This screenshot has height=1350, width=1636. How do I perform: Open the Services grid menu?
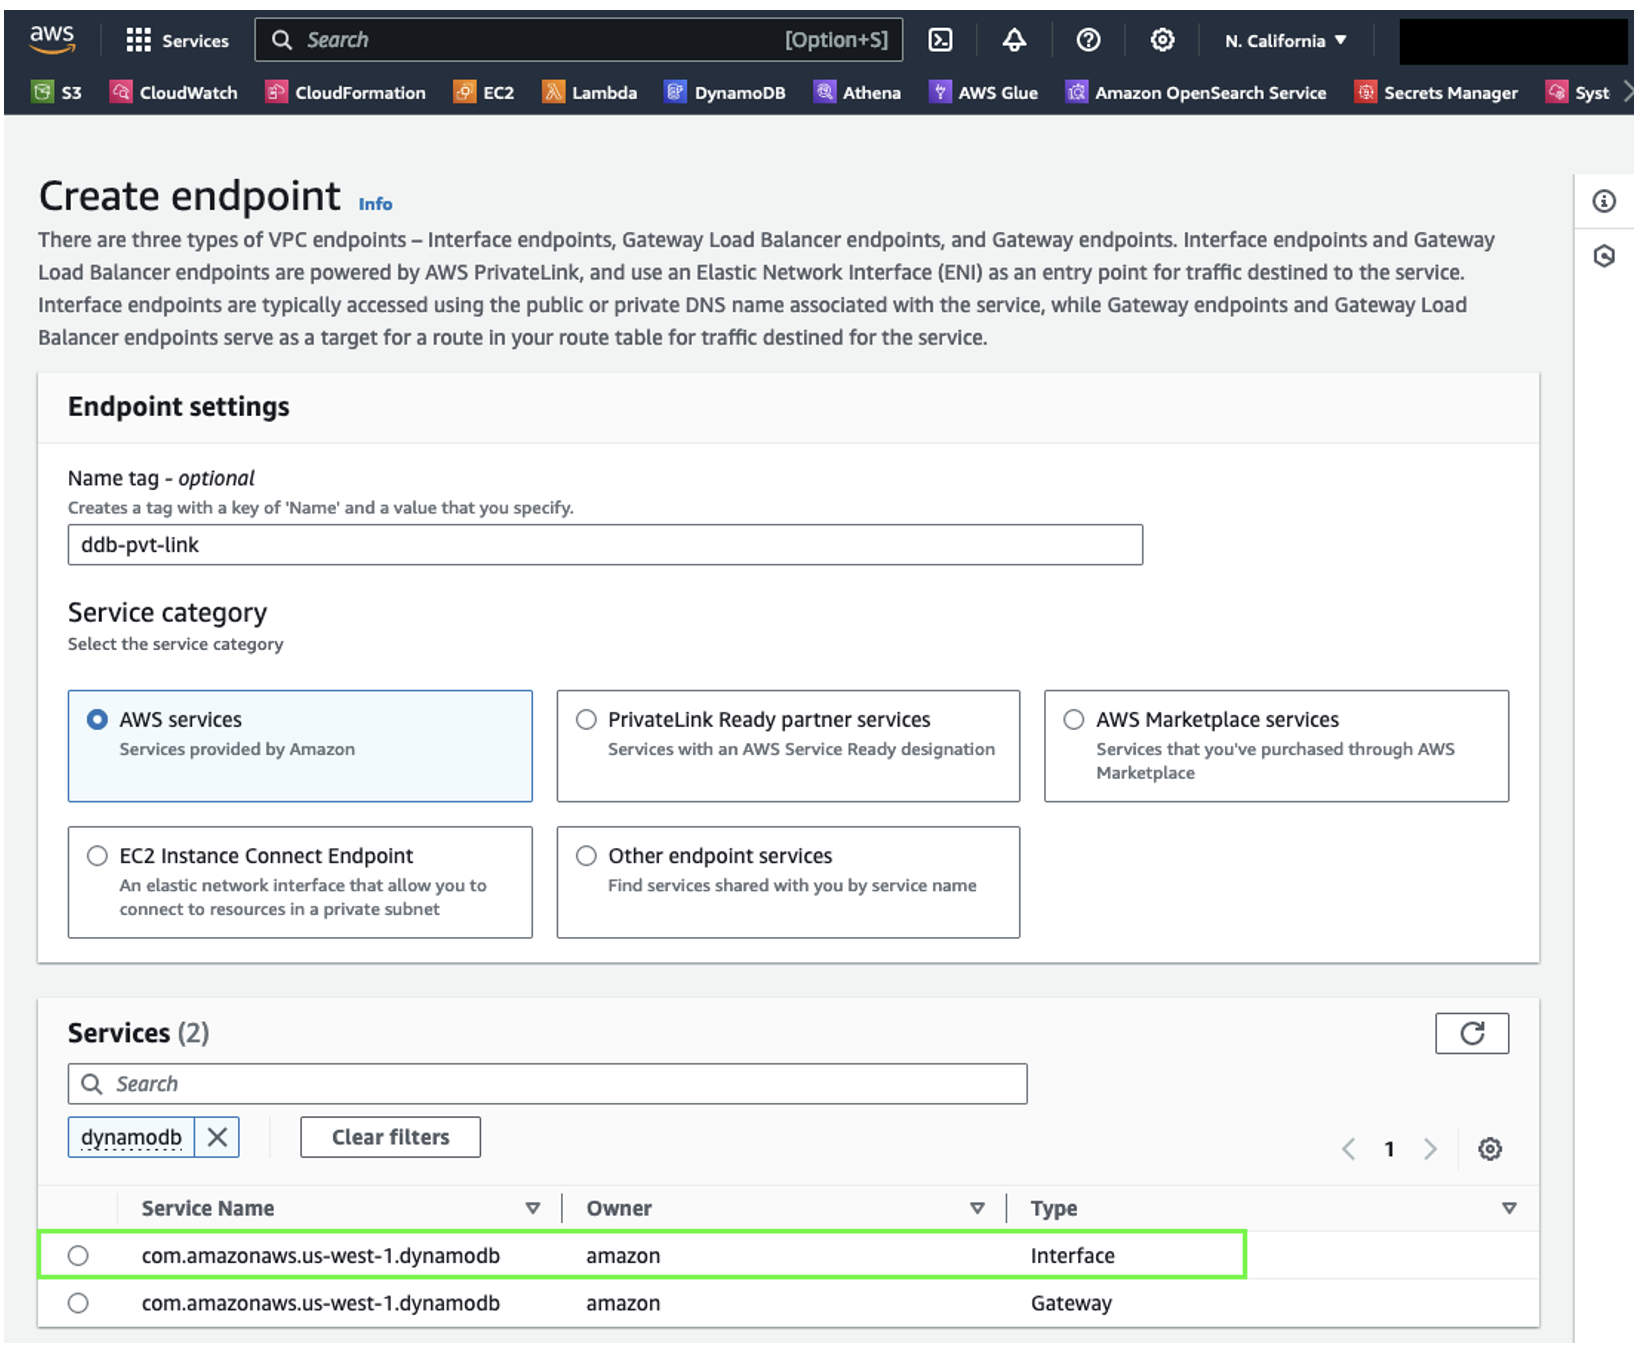point(177,40)
